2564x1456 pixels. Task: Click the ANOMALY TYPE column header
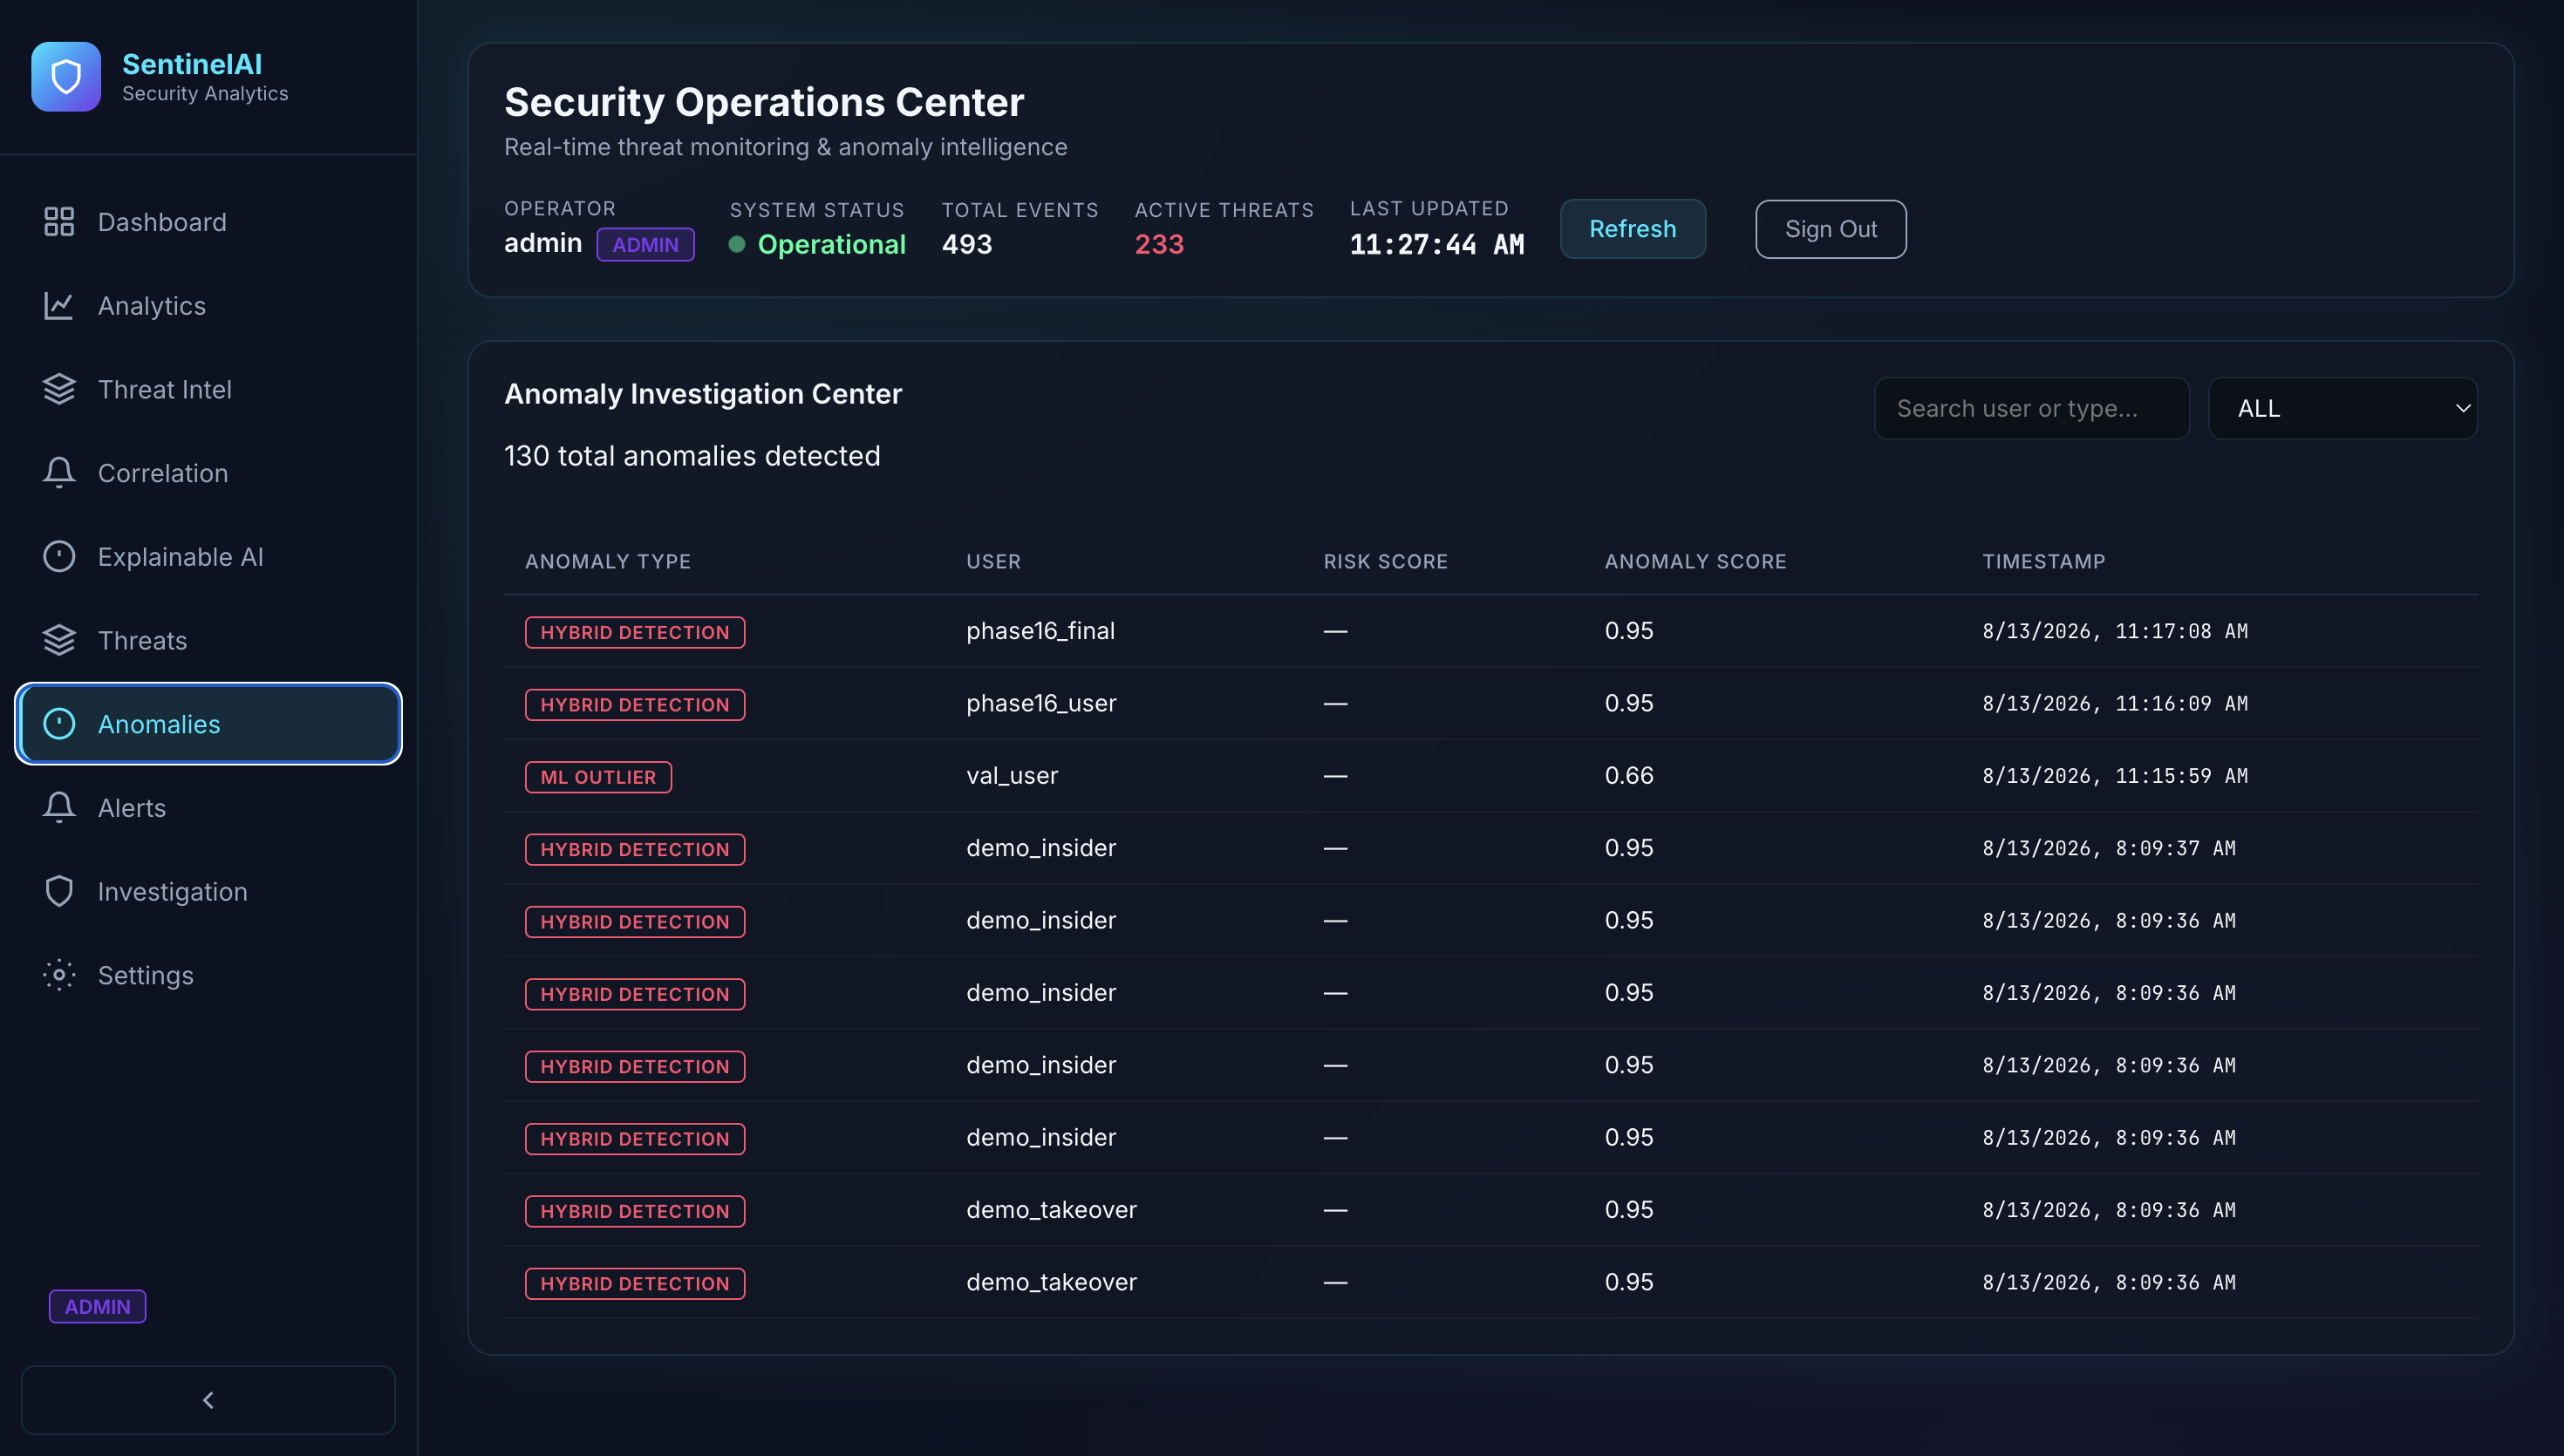pos(608,562)
